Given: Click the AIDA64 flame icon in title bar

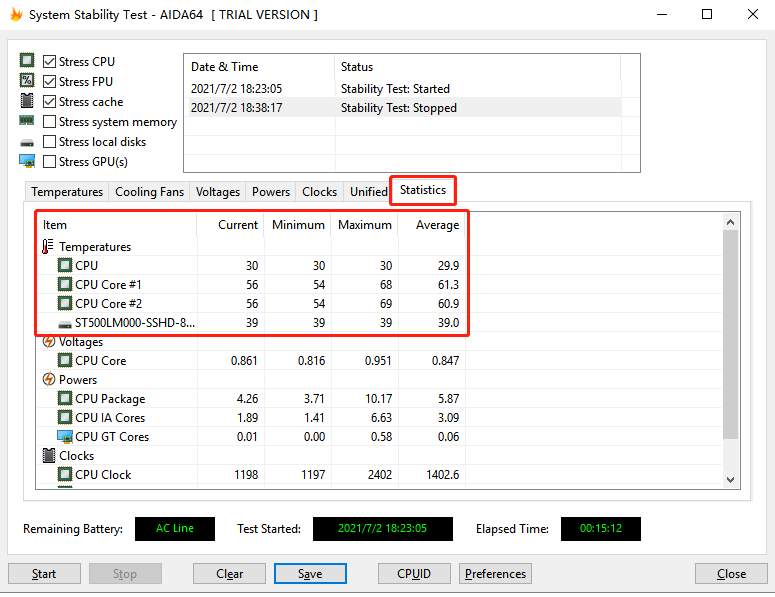Looking at the screenshot, I should (x=15, y=15).
